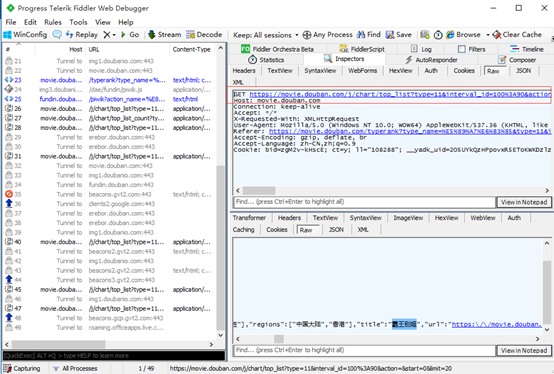Click the request Find search field
Image resolution: width=554 pixels, height=374 pixels.
364,202
